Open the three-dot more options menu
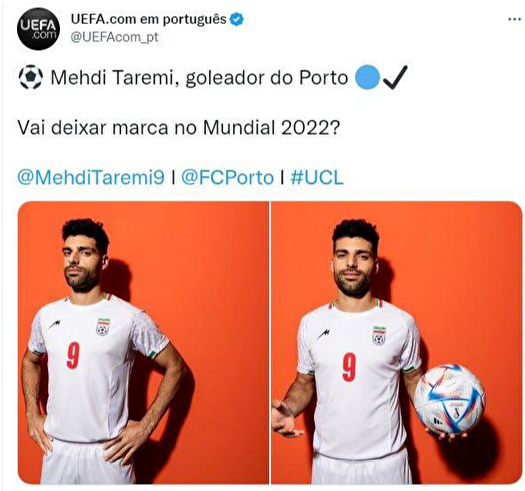The height and width of the screenshot is (491, 525). 514,19
